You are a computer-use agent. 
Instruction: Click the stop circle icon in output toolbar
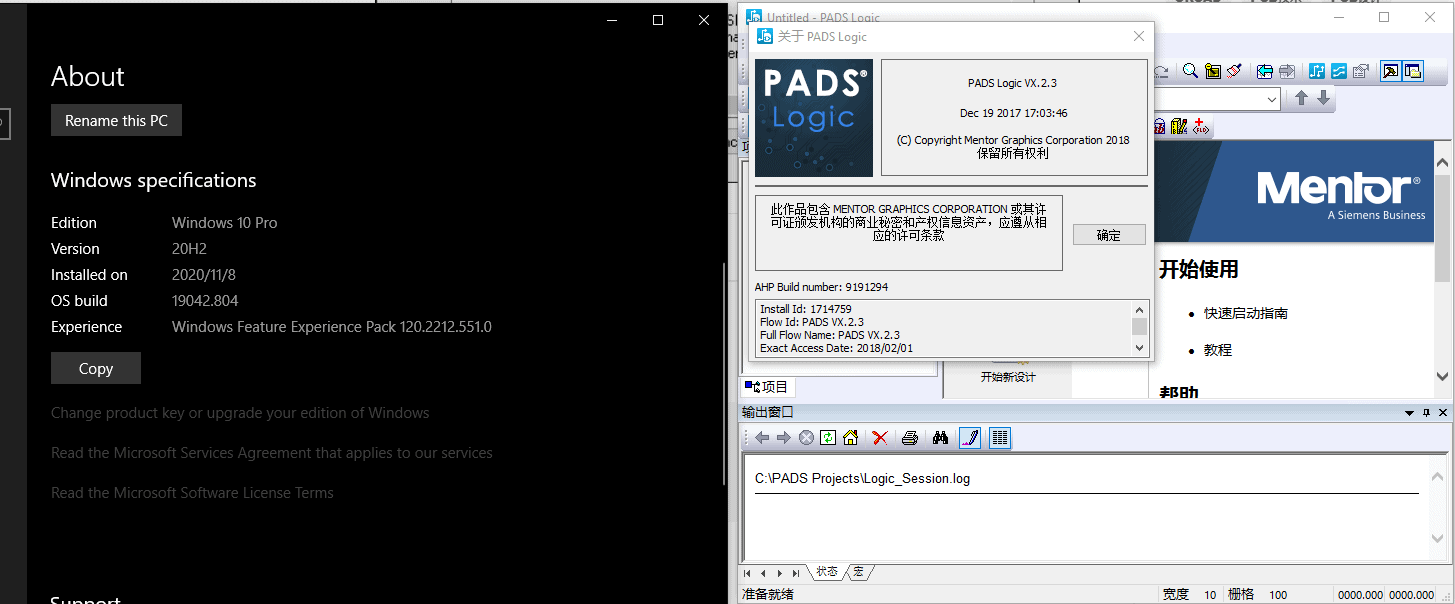pyautogui.click(x=806, y=438)
